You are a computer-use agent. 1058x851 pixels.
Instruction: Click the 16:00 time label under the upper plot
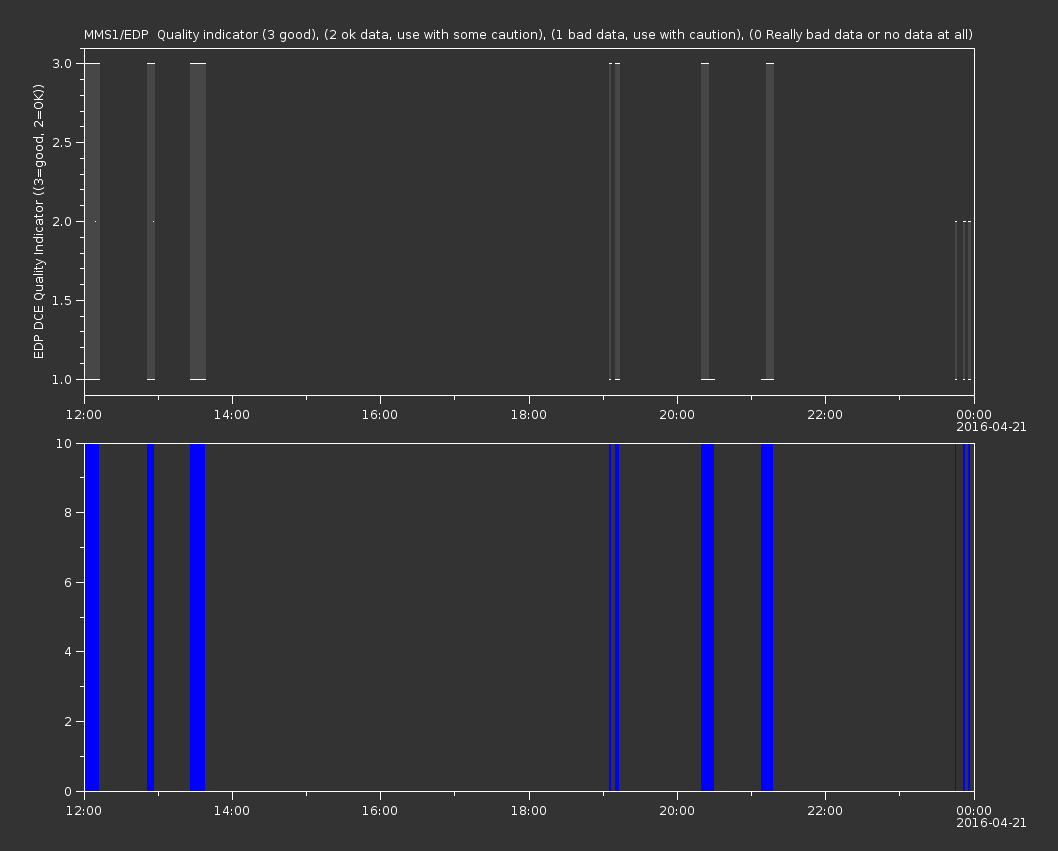pos(380,414)
